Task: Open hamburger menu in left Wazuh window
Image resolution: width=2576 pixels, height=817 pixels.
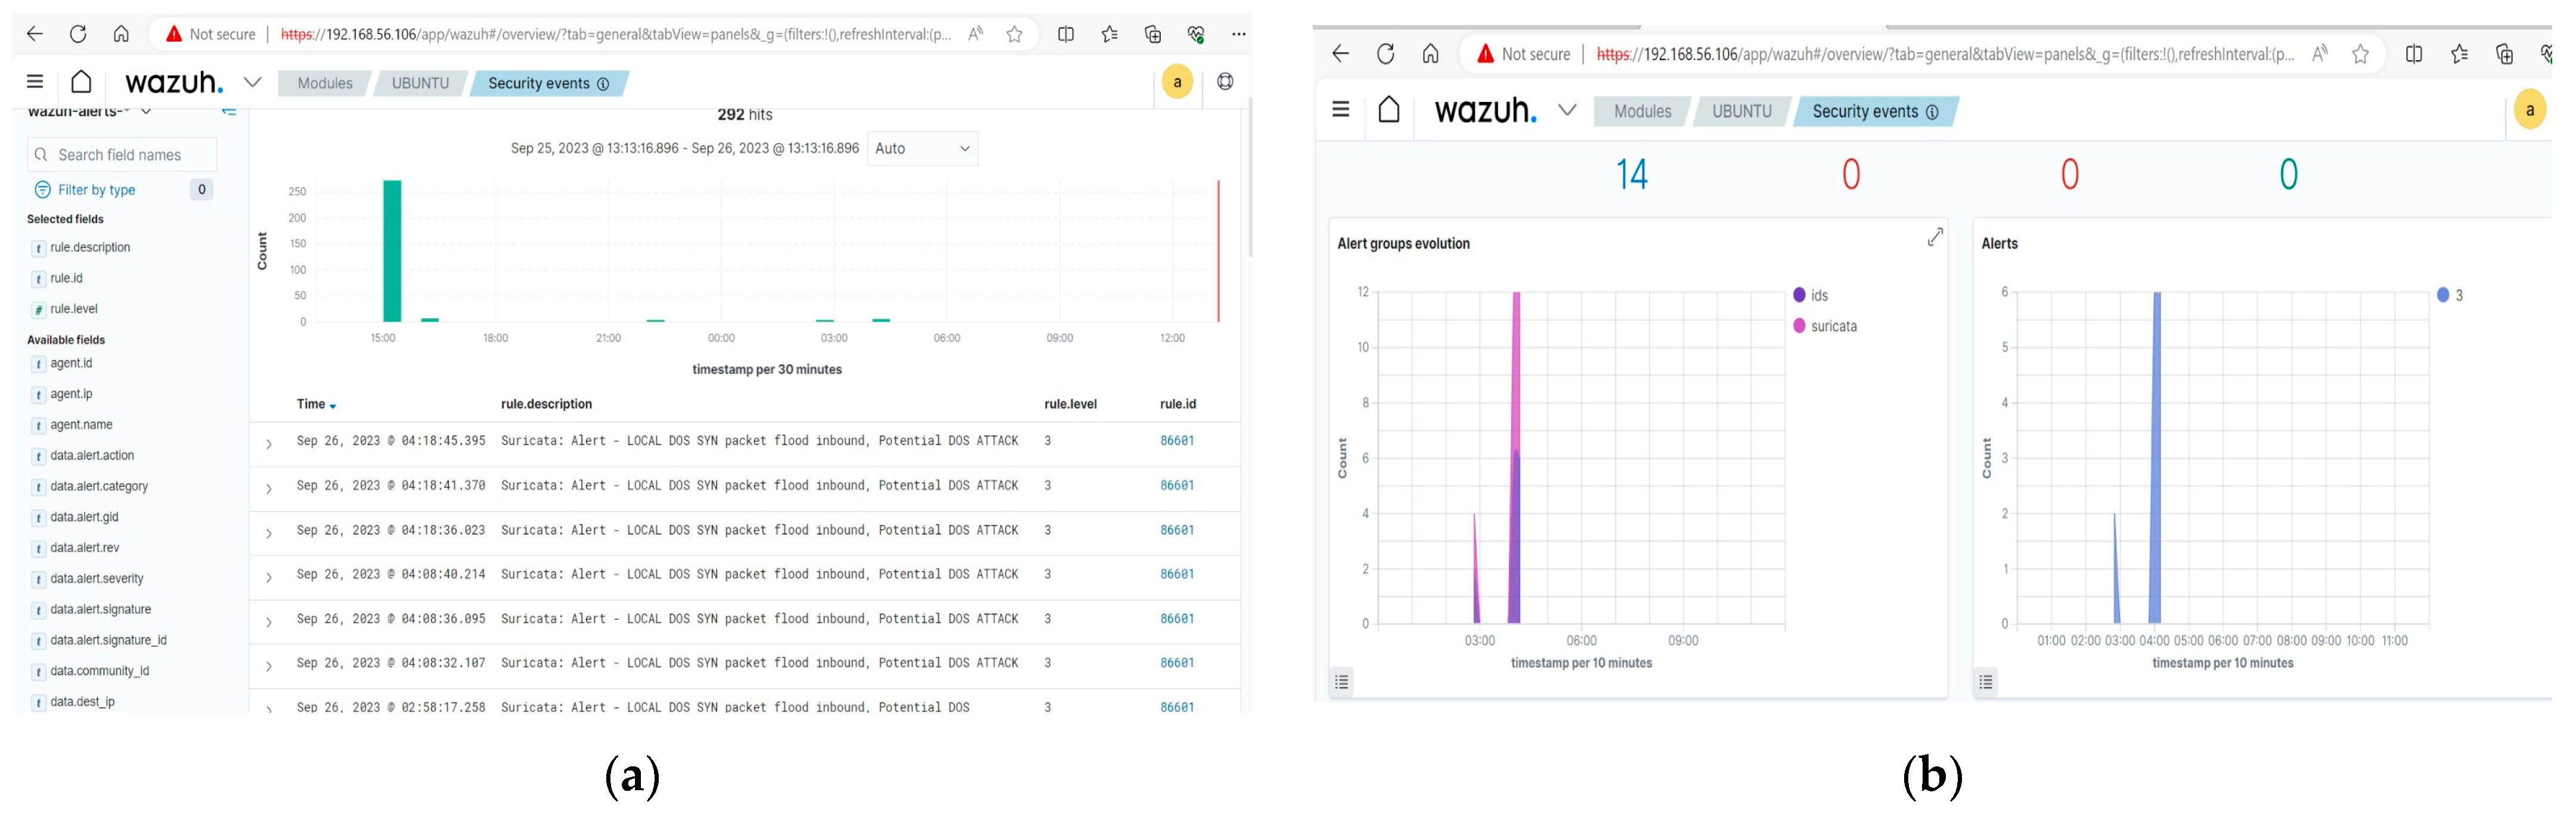Action: tap(35, 82)
